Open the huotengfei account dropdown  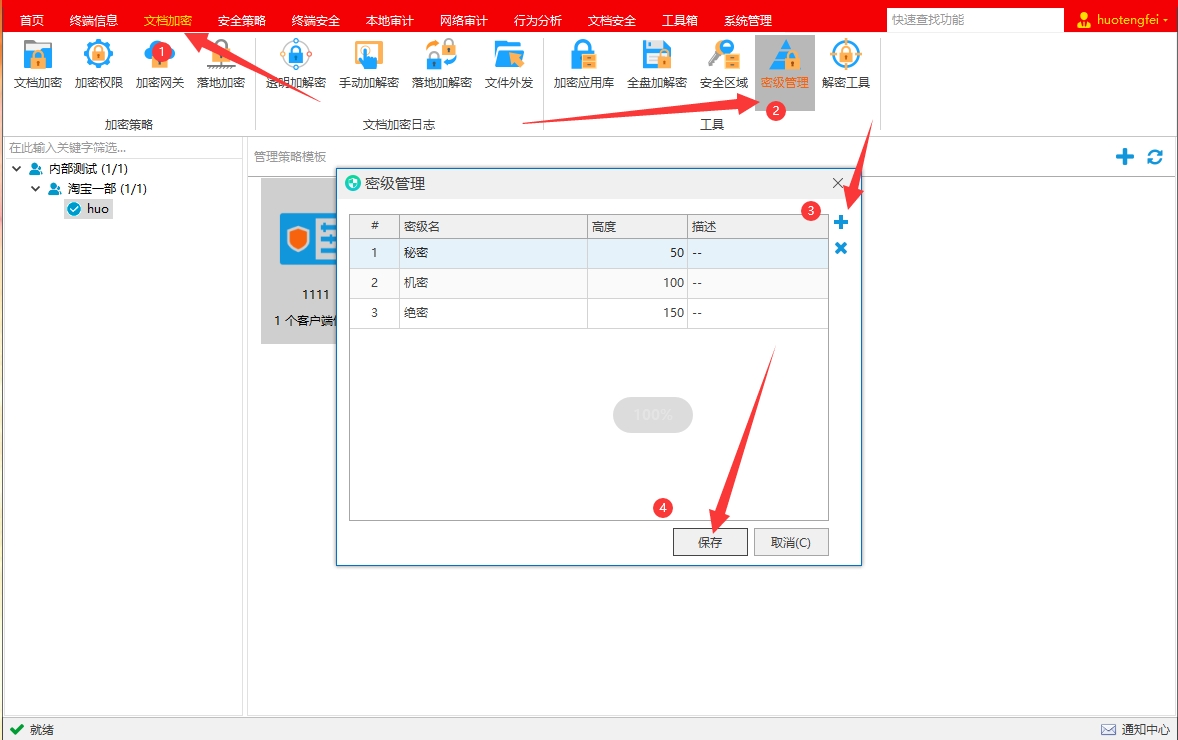pyautogui.click(x=1164, y=21)
